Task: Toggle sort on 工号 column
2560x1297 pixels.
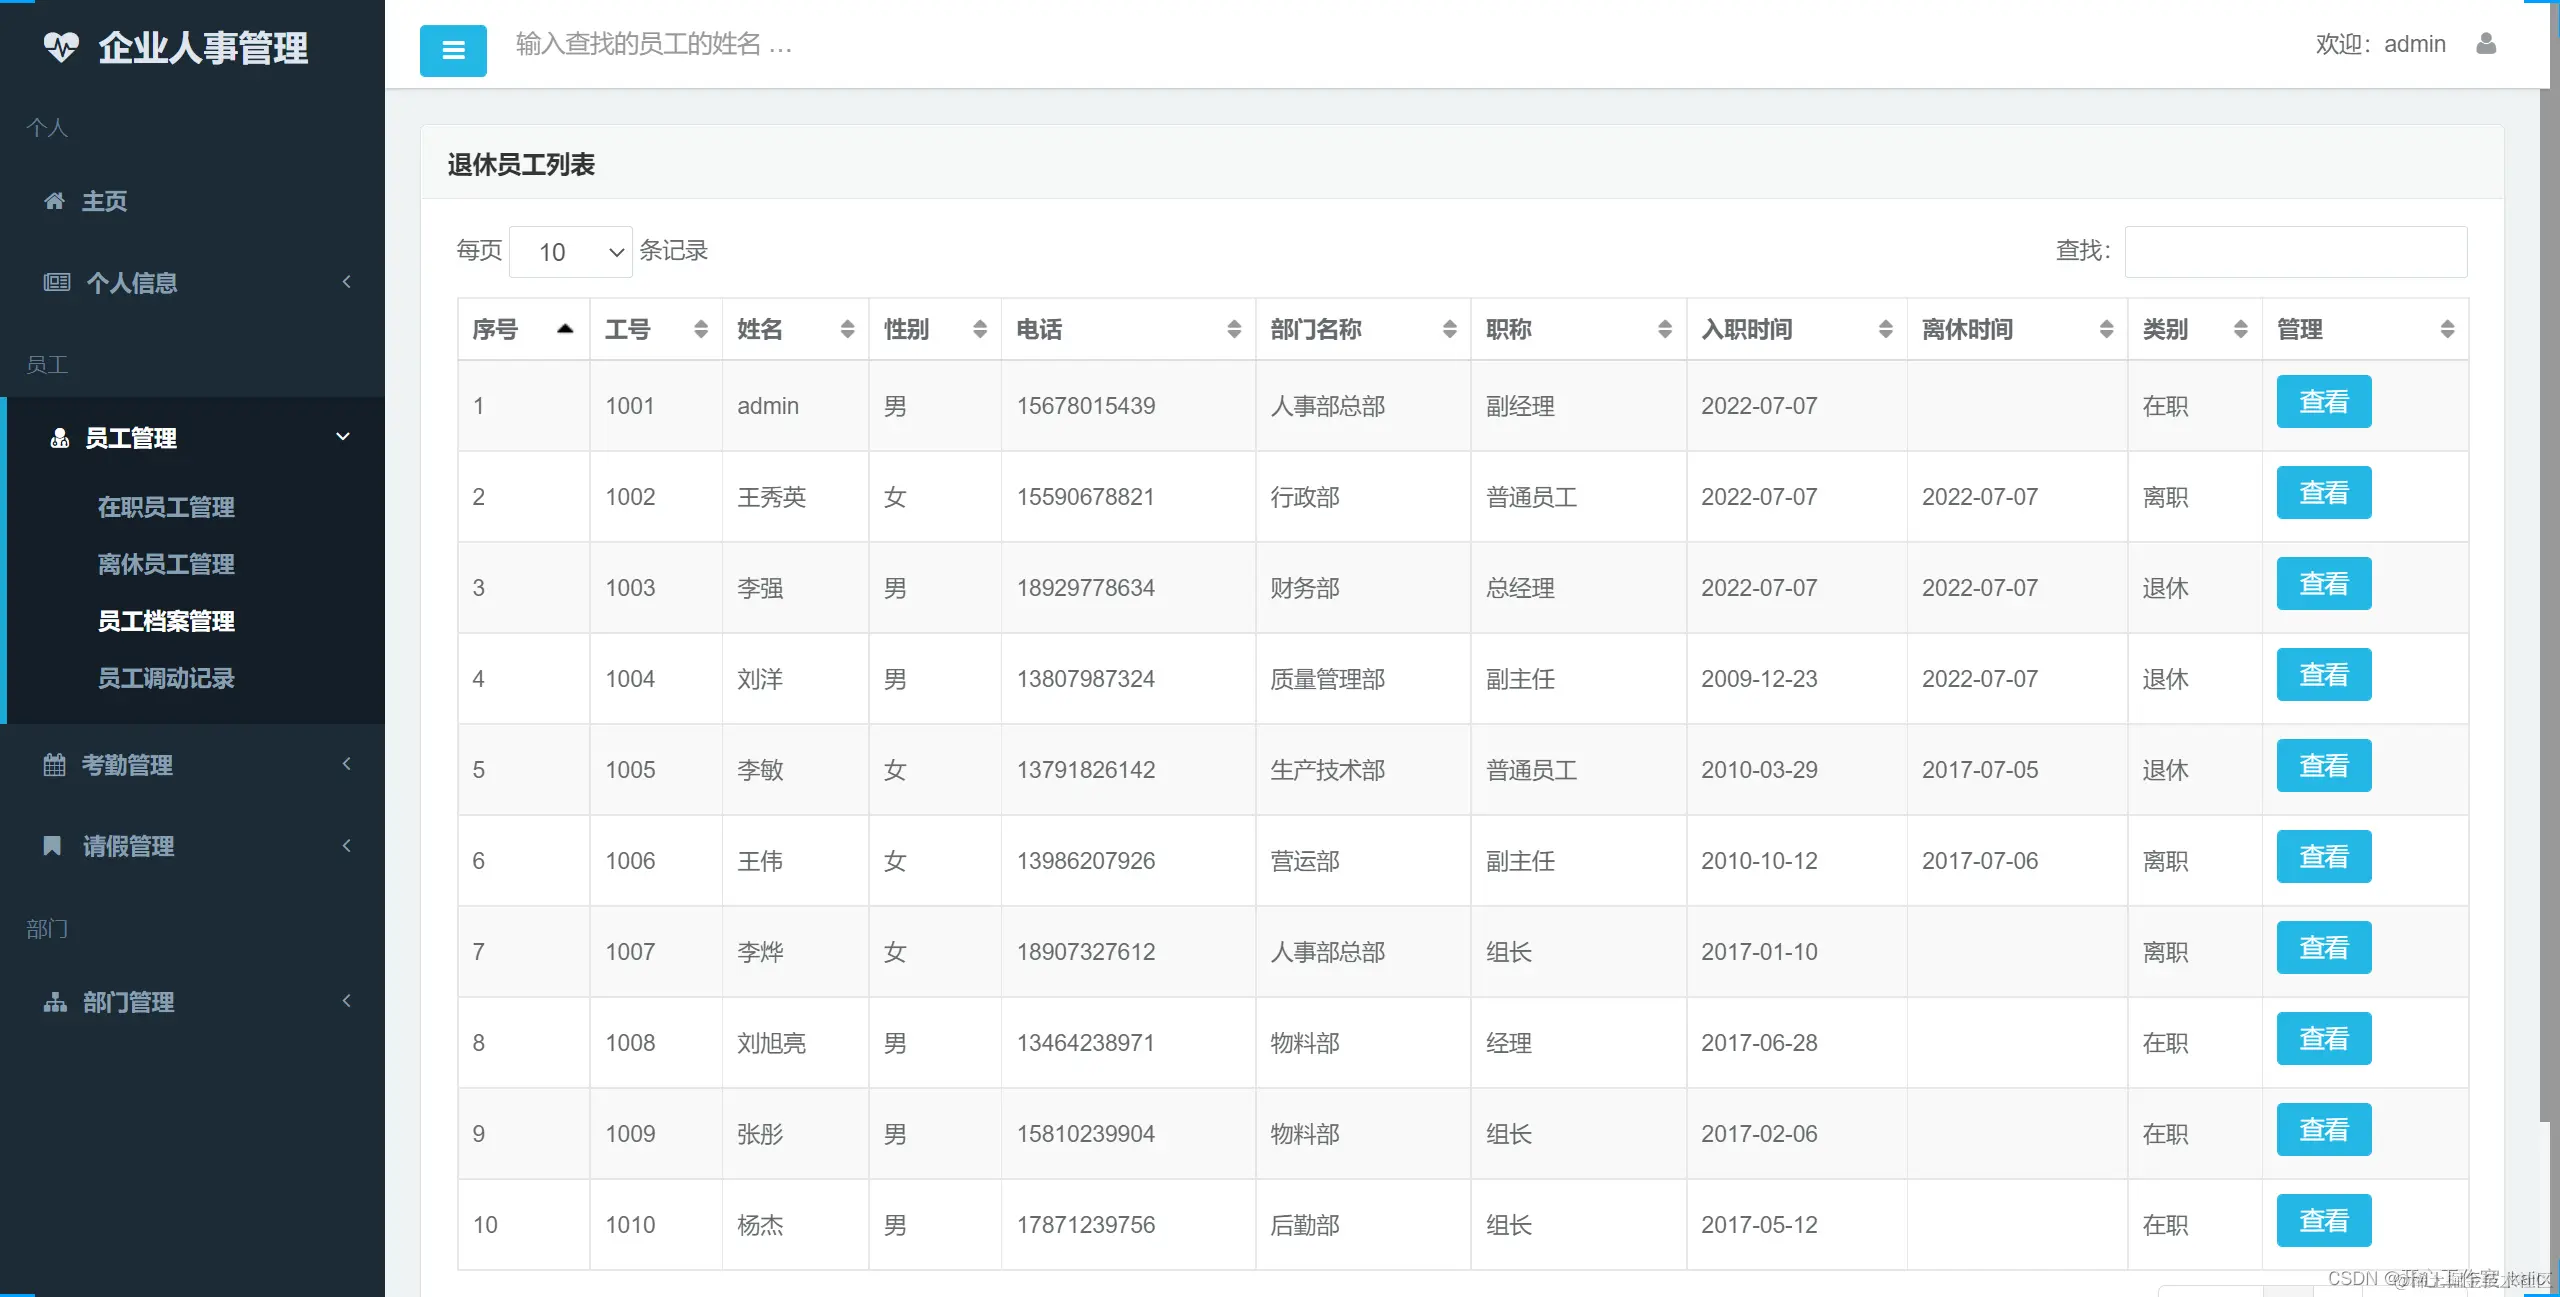Action: tap(700, 329)
